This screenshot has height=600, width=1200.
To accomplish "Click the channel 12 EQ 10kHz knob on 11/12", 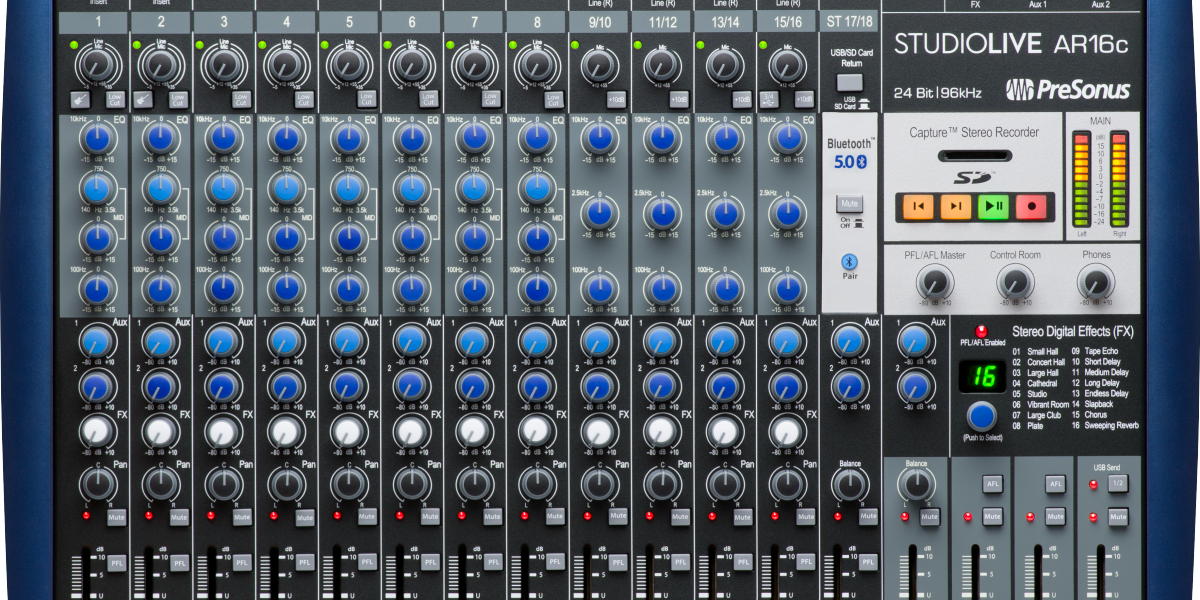I will (x=662, y=138).
